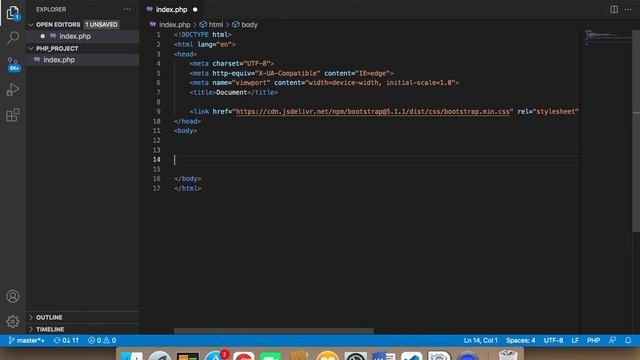Viewport: 640px width, 360px height.
Task: Open the feedback icon in status bar
Action: (x=612, y=340)
